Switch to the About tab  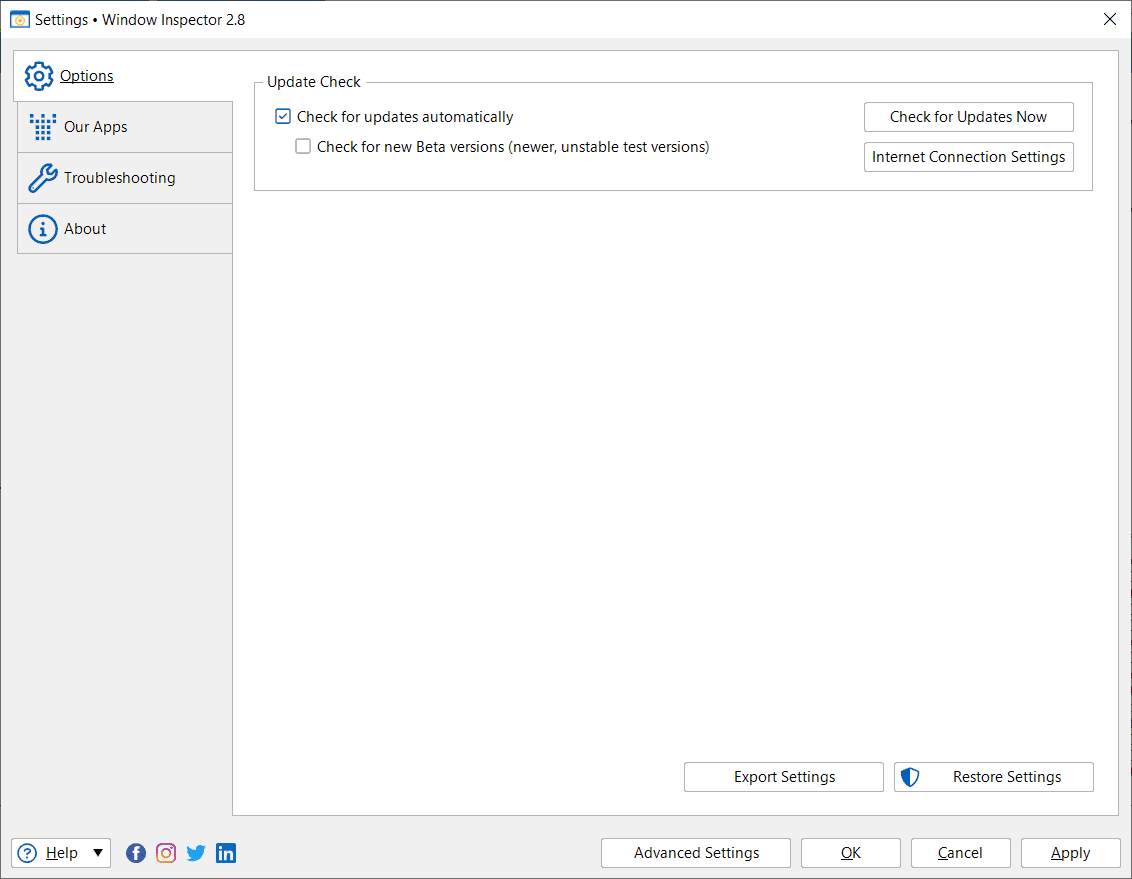pyautogui.click(x=125, y=229)
